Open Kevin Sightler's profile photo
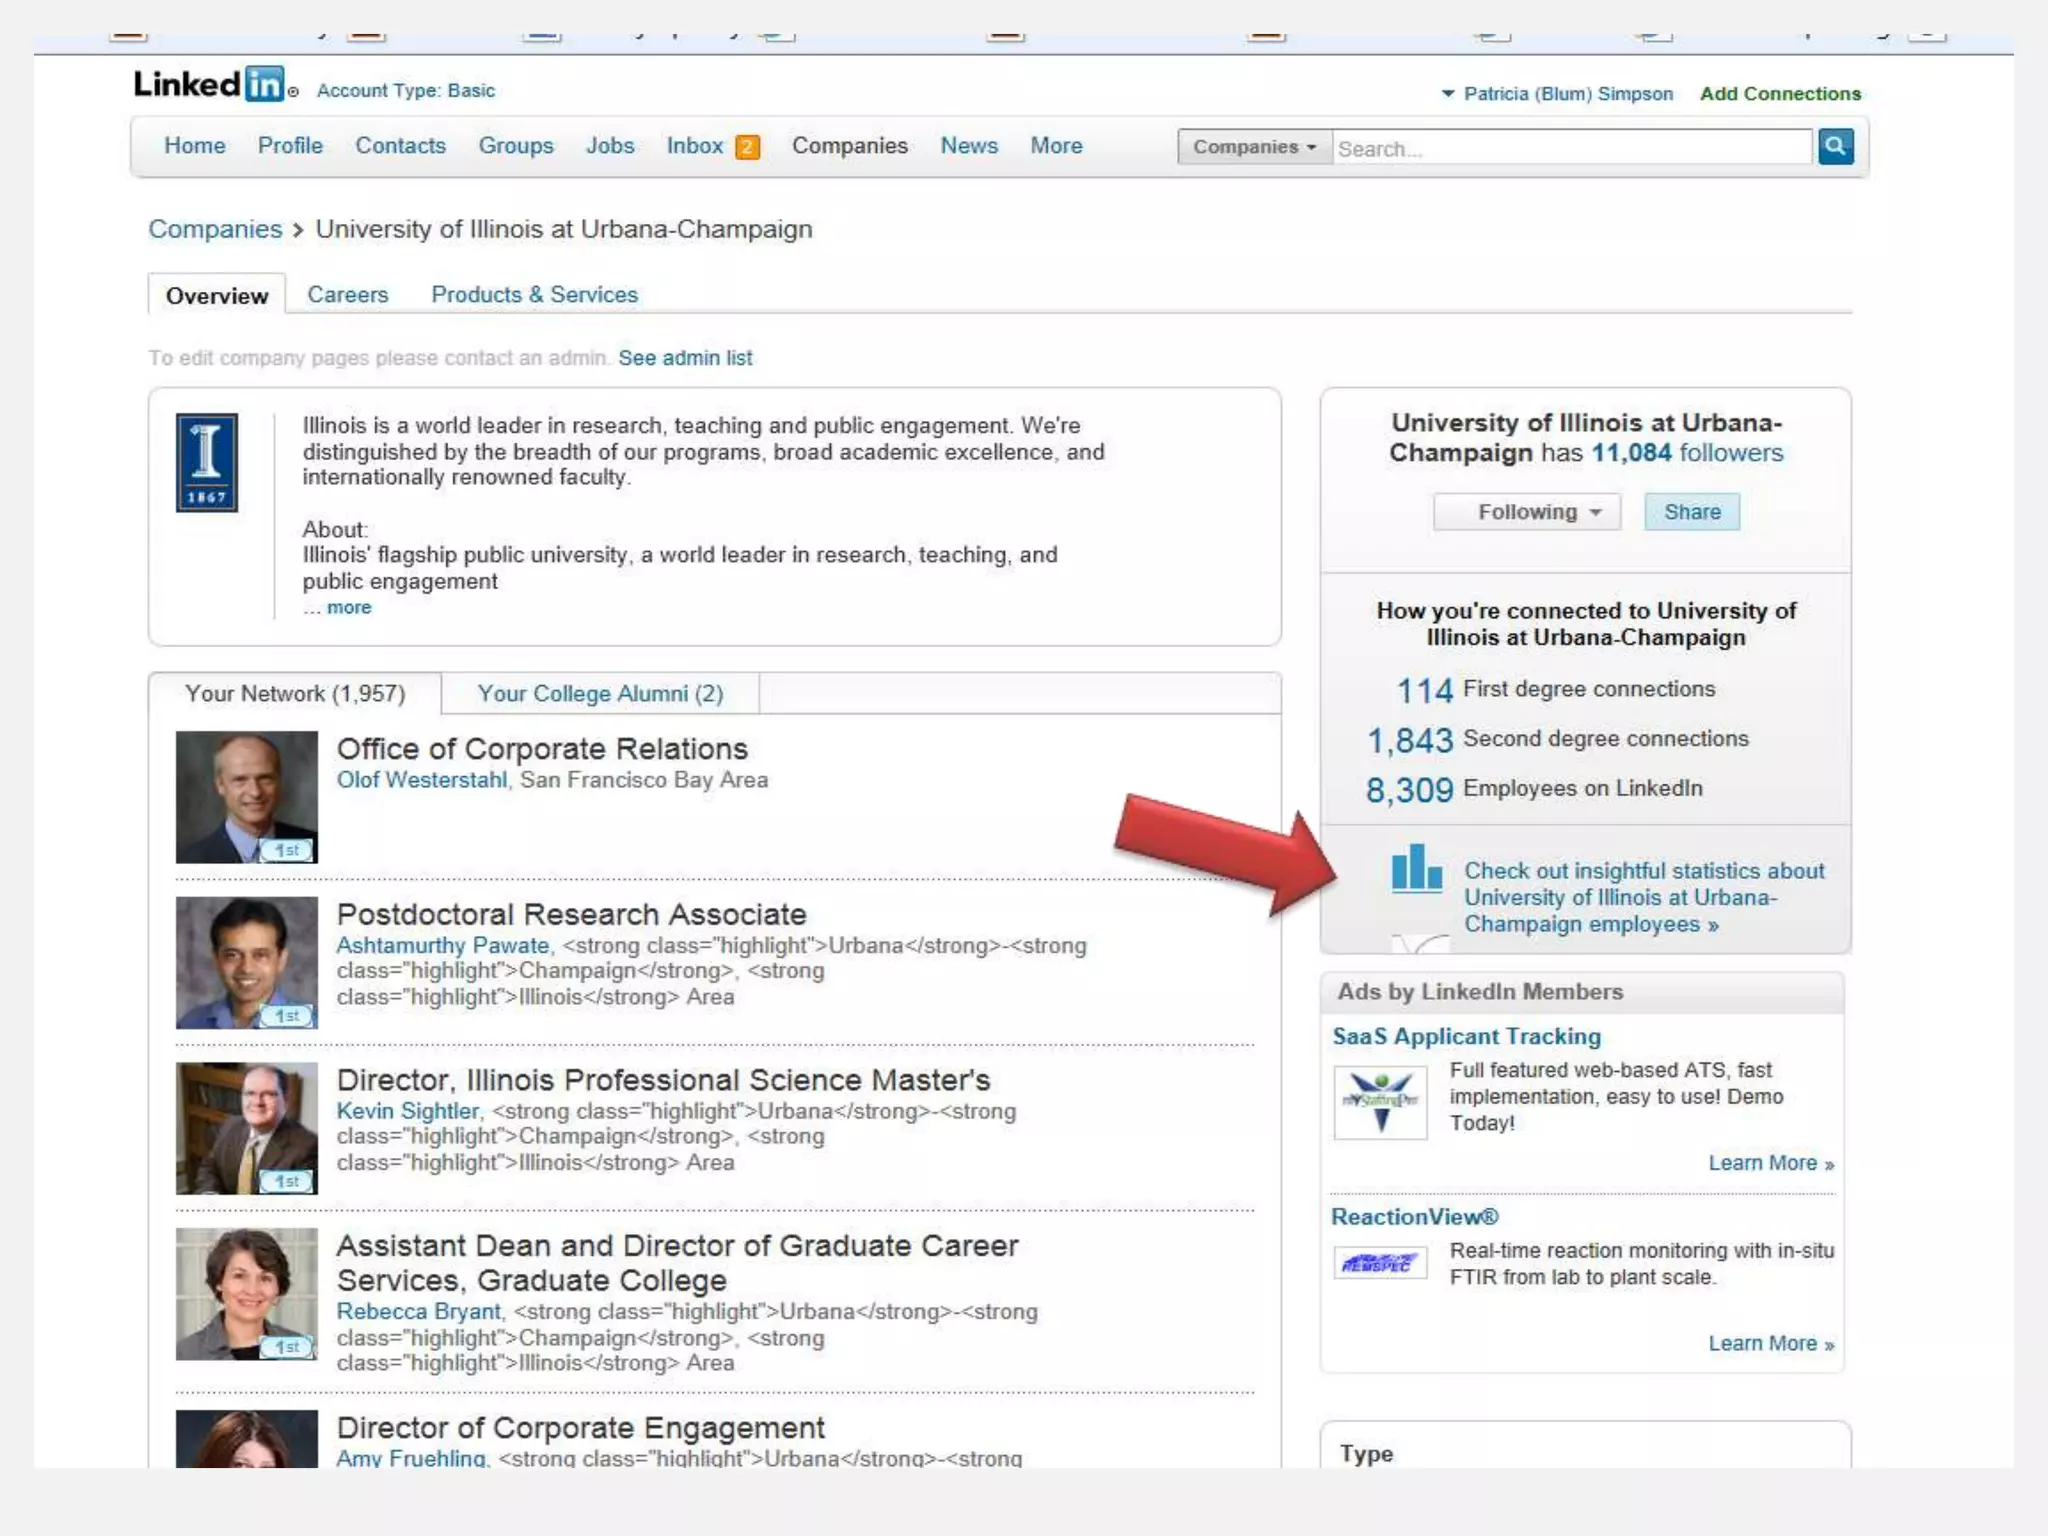Viewport: 2048px width, 1536px height. point(246,1128)
